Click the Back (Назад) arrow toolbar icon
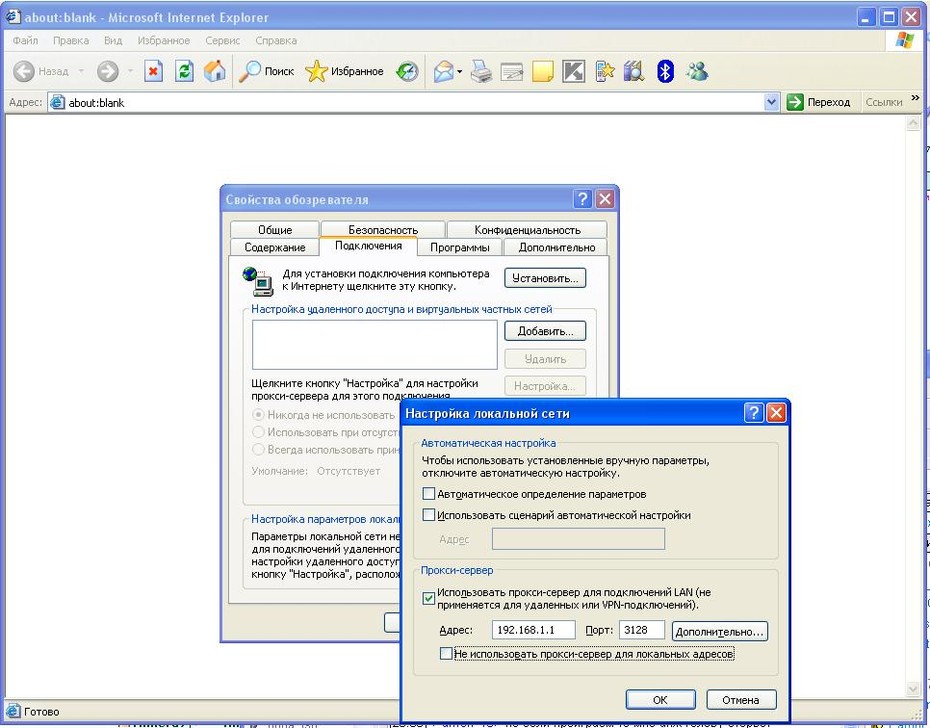Viewport: 930px width, 728px height. 24,71
